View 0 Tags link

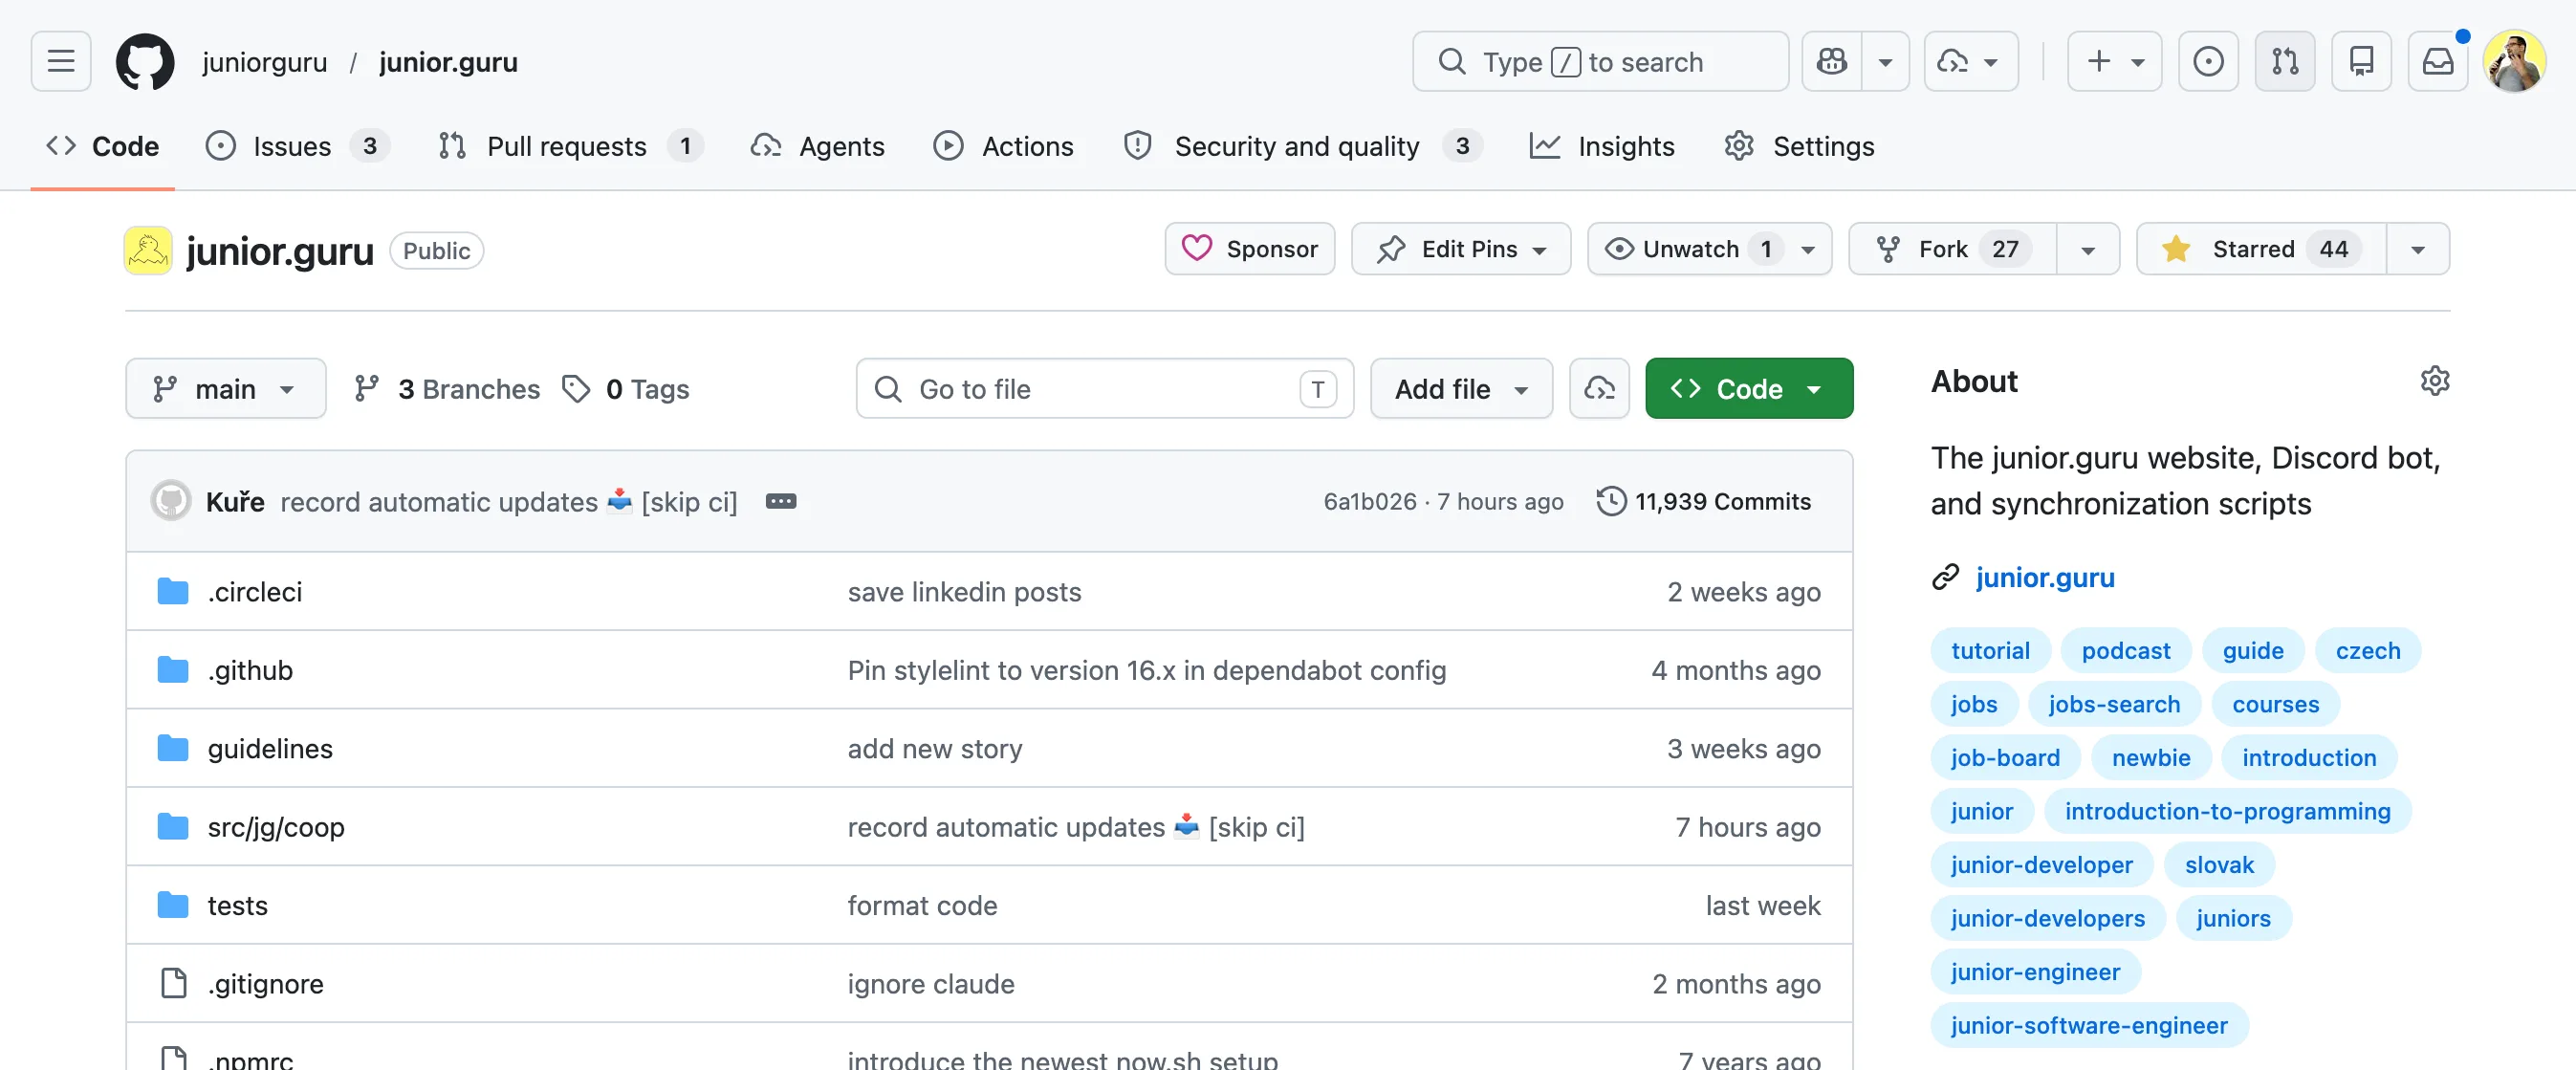click(626, 388)
